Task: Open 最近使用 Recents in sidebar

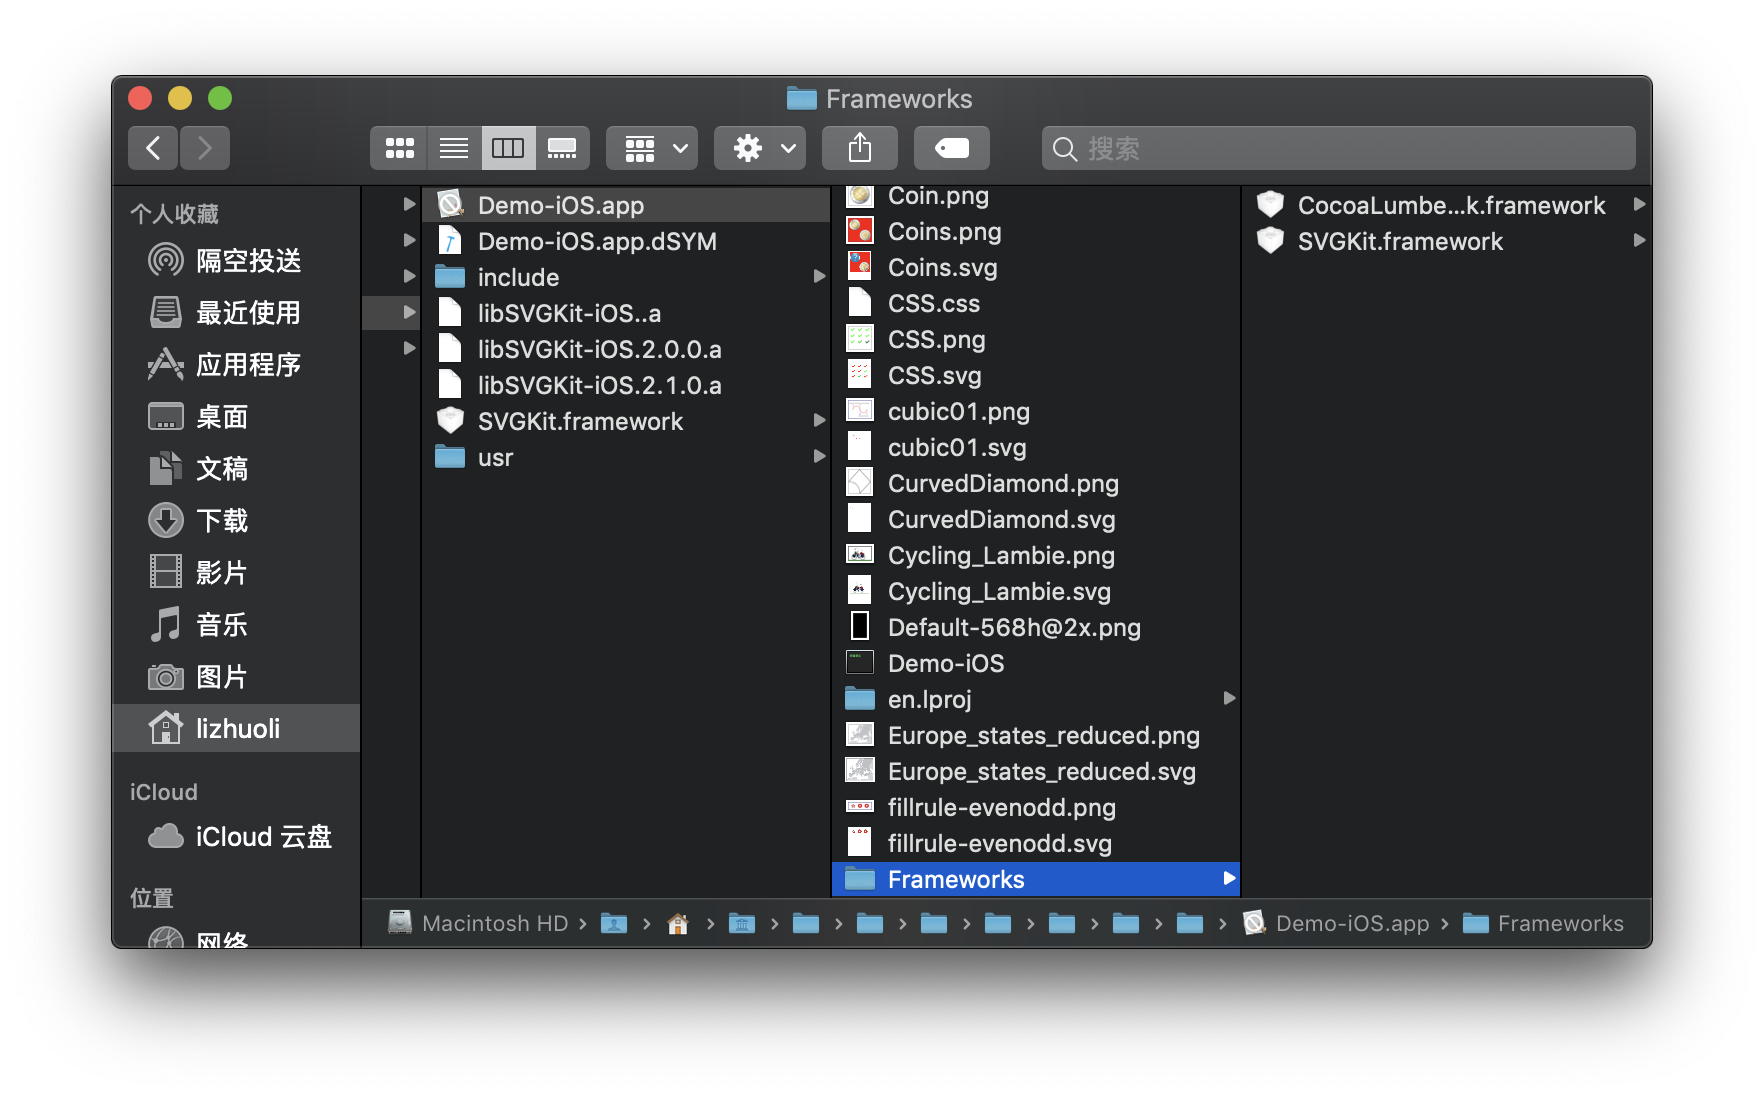Action: point(236,312)
